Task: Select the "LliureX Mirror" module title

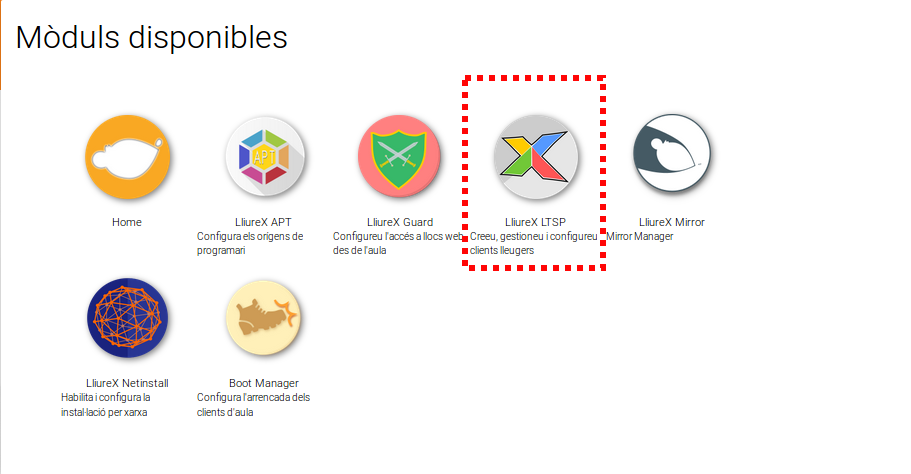Action: pyautogui.click(x=672, y=222)
